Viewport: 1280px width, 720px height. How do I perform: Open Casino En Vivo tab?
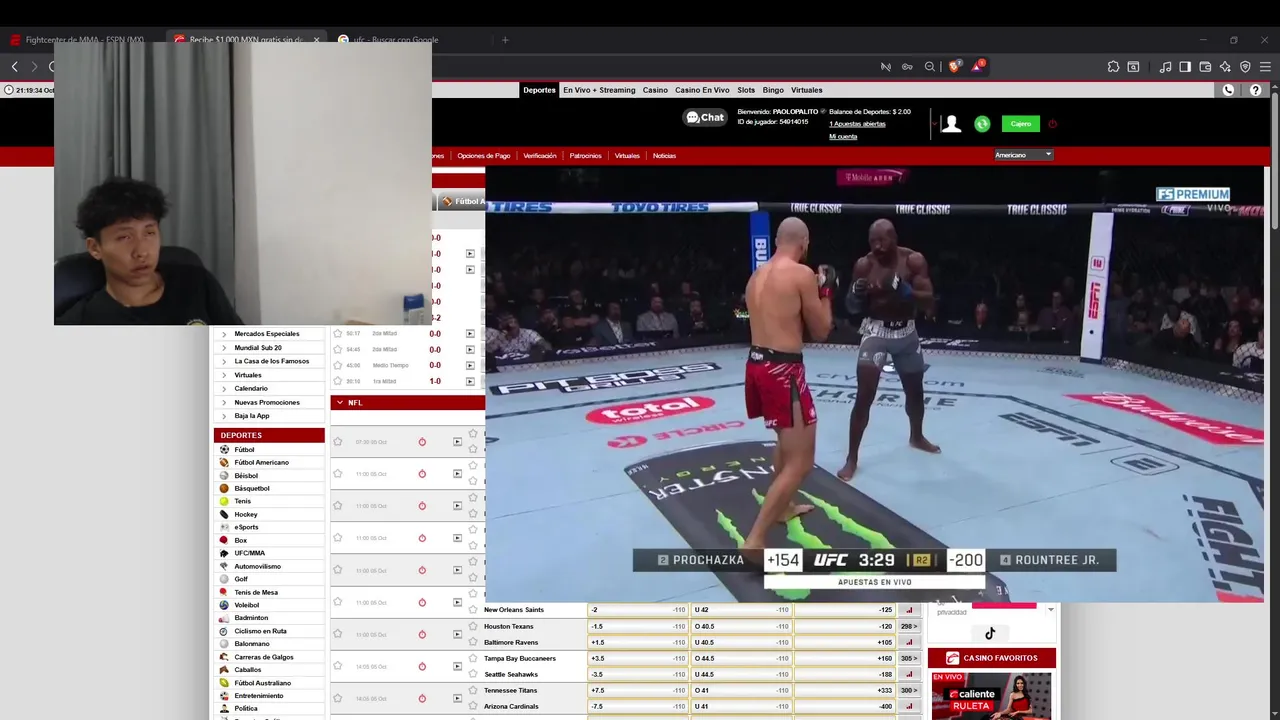tap(702, 90)
